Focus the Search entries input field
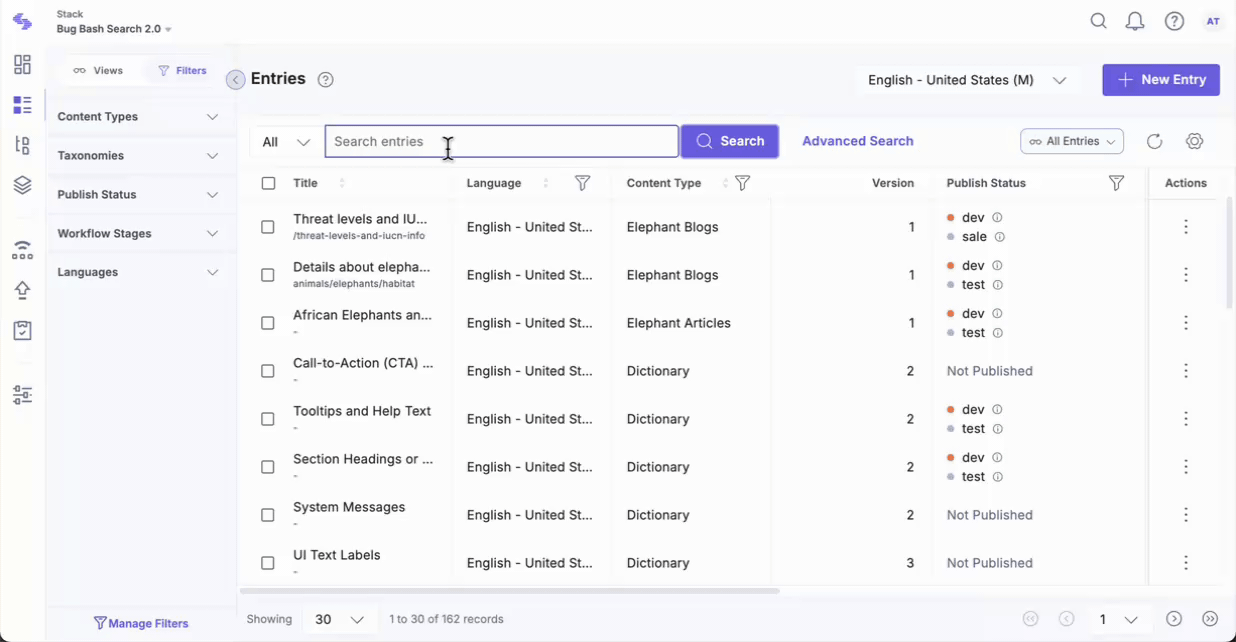 coord(502,141)
